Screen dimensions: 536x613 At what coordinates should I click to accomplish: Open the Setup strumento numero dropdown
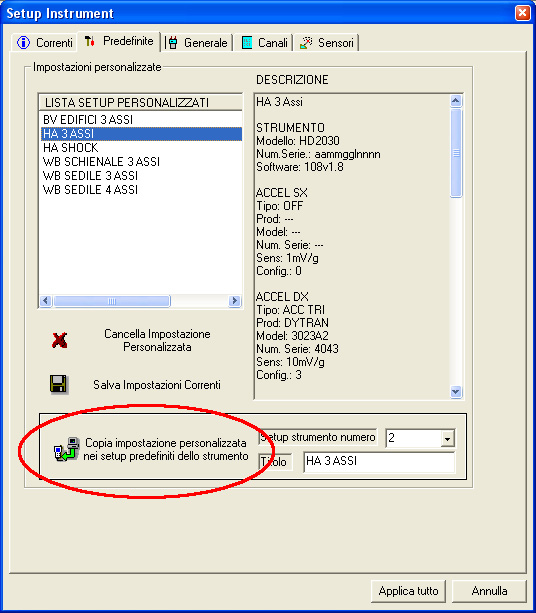pos(448,439)
